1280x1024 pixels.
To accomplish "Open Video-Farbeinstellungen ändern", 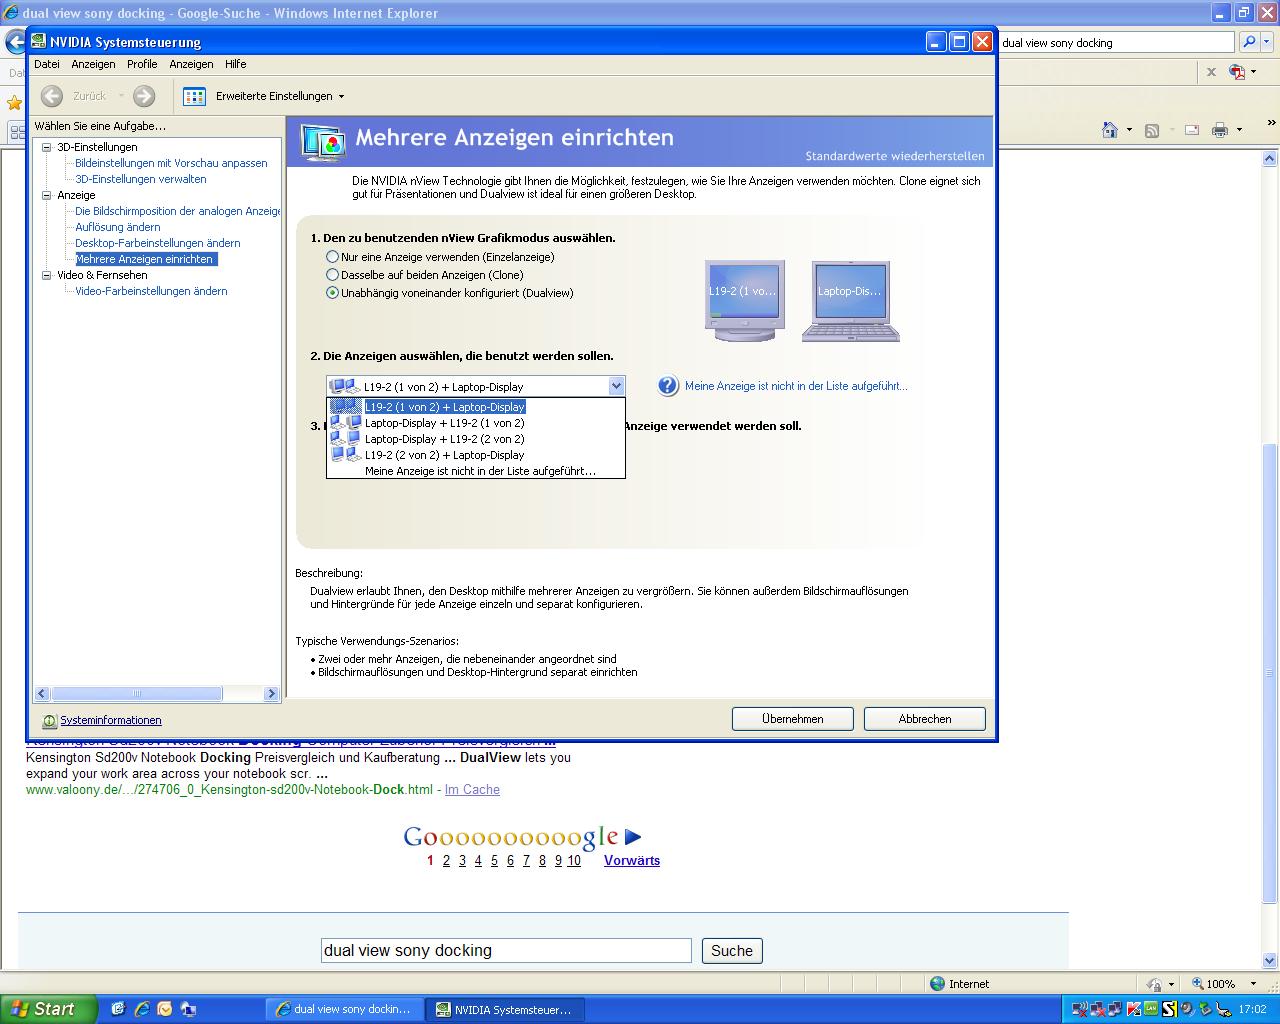I will [151, 291].
